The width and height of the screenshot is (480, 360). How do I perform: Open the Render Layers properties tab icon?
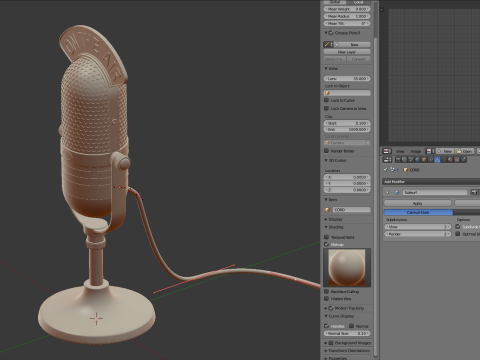(x=404, y=159)
